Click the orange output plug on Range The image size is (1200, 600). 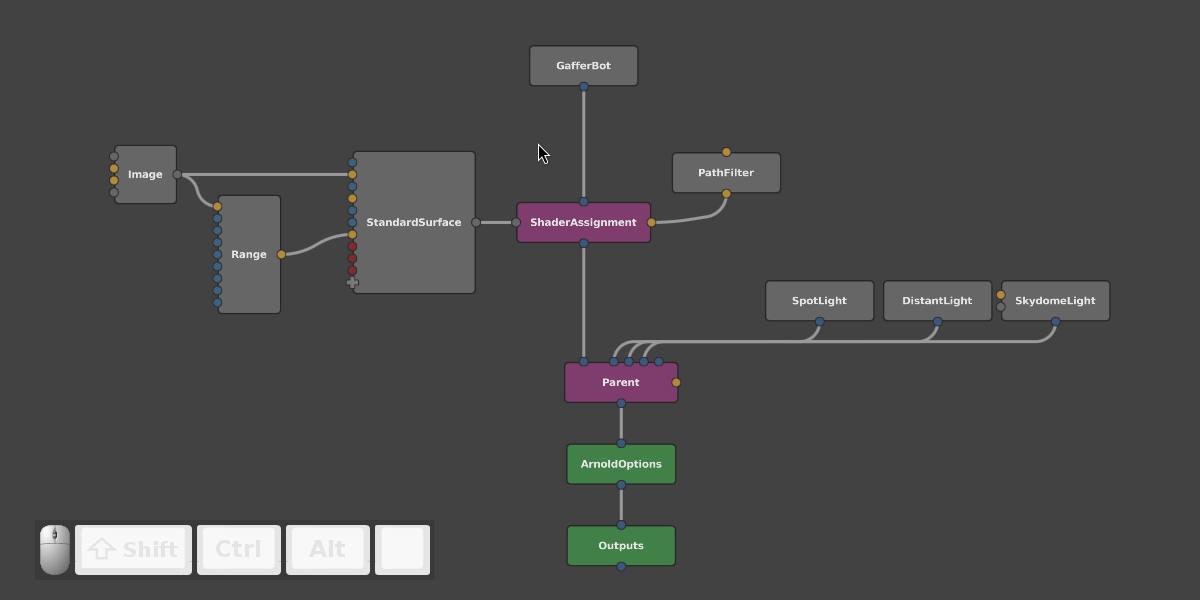tap(281, 255)
